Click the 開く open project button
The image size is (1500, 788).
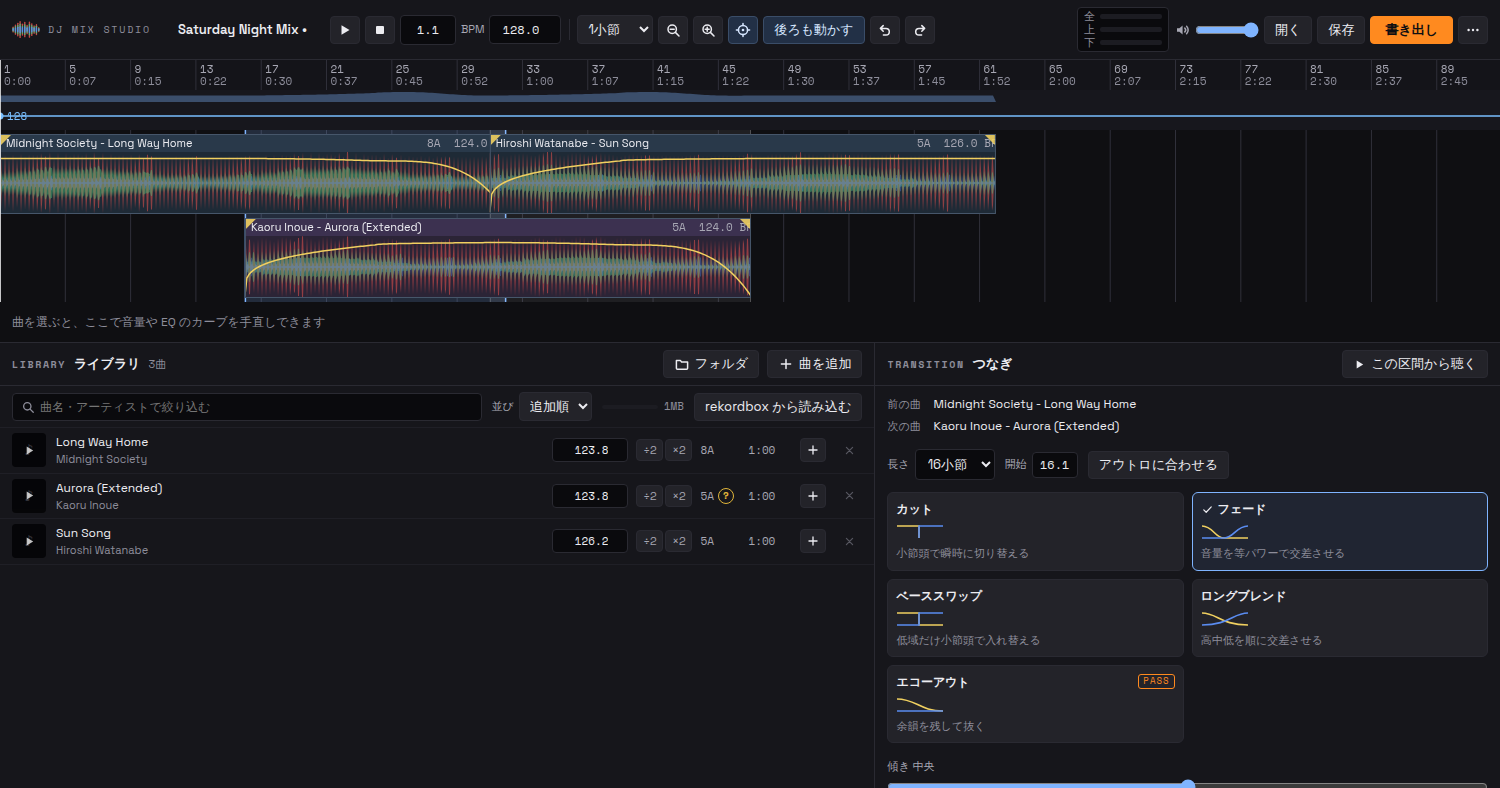pos(1288,30)
